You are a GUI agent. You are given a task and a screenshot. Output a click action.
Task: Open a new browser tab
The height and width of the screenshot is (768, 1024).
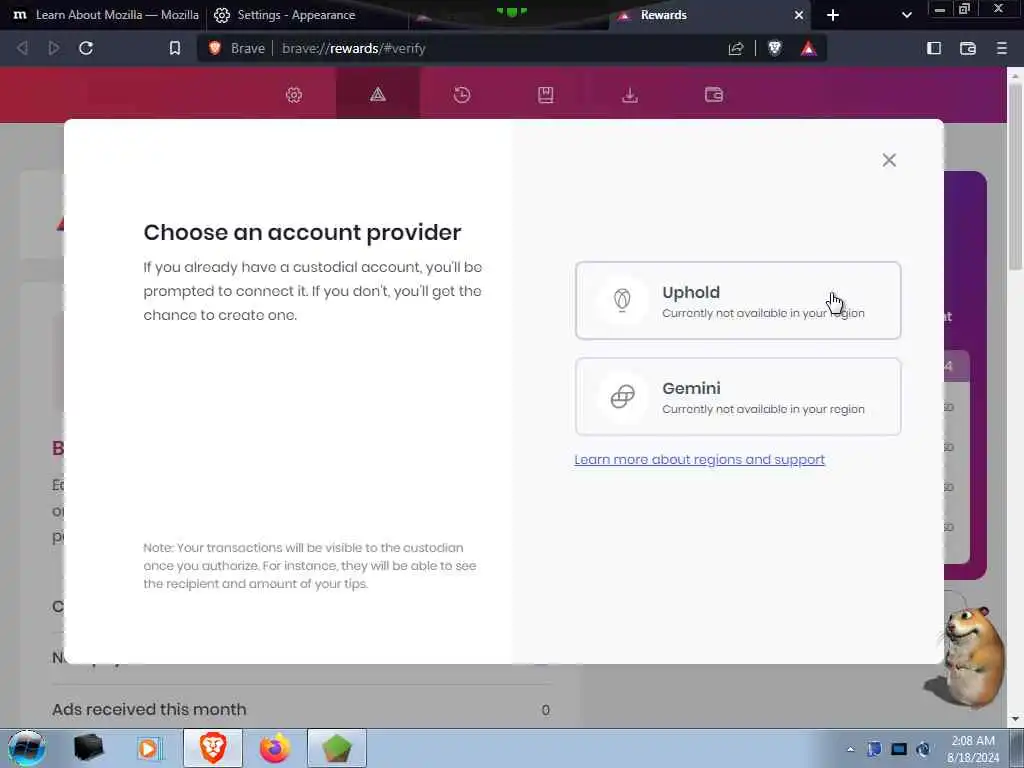click(x=833, y=15)
